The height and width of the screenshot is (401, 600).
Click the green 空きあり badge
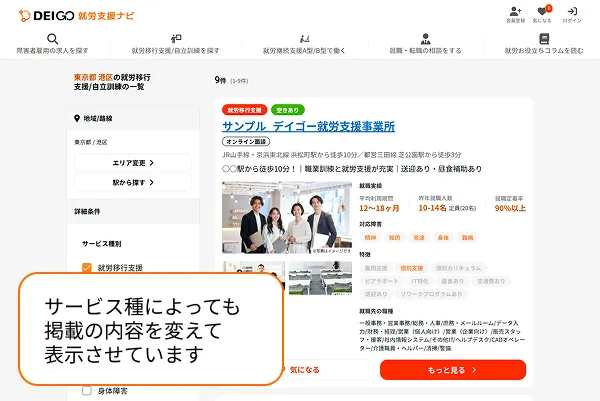pos(287,110)
